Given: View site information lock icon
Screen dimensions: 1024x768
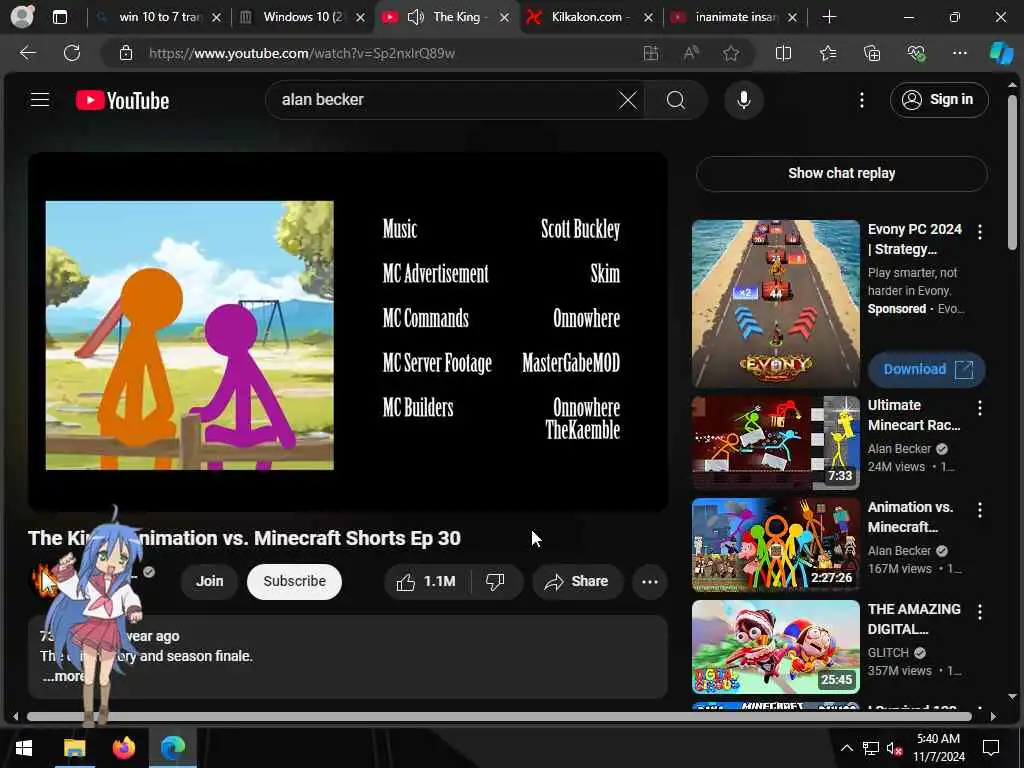Looking at the screenshot, I should tap(126, 53).
